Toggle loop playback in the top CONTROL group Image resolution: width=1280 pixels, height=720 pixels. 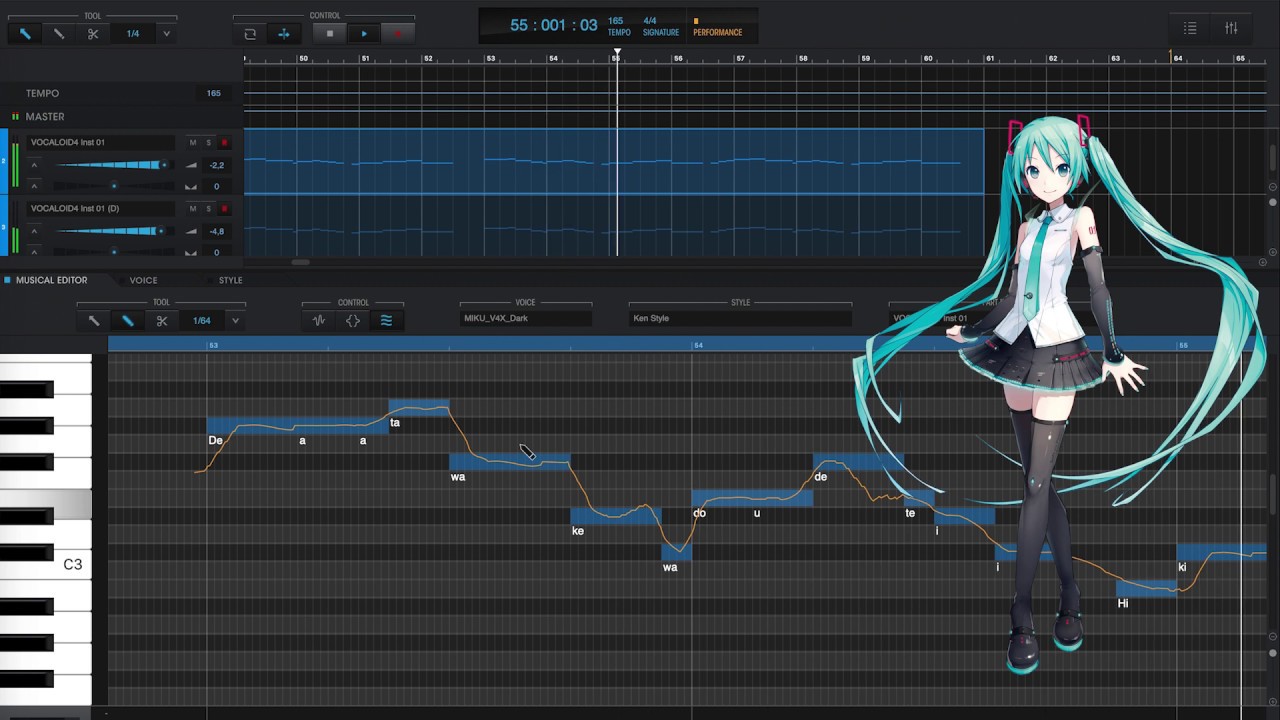[x=250, y=34]
